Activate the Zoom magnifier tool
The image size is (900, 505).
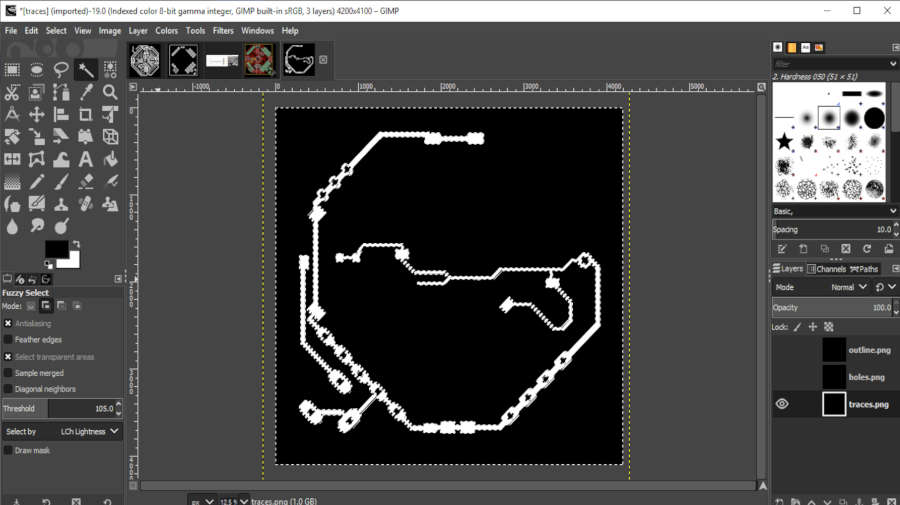click(110, 92)
